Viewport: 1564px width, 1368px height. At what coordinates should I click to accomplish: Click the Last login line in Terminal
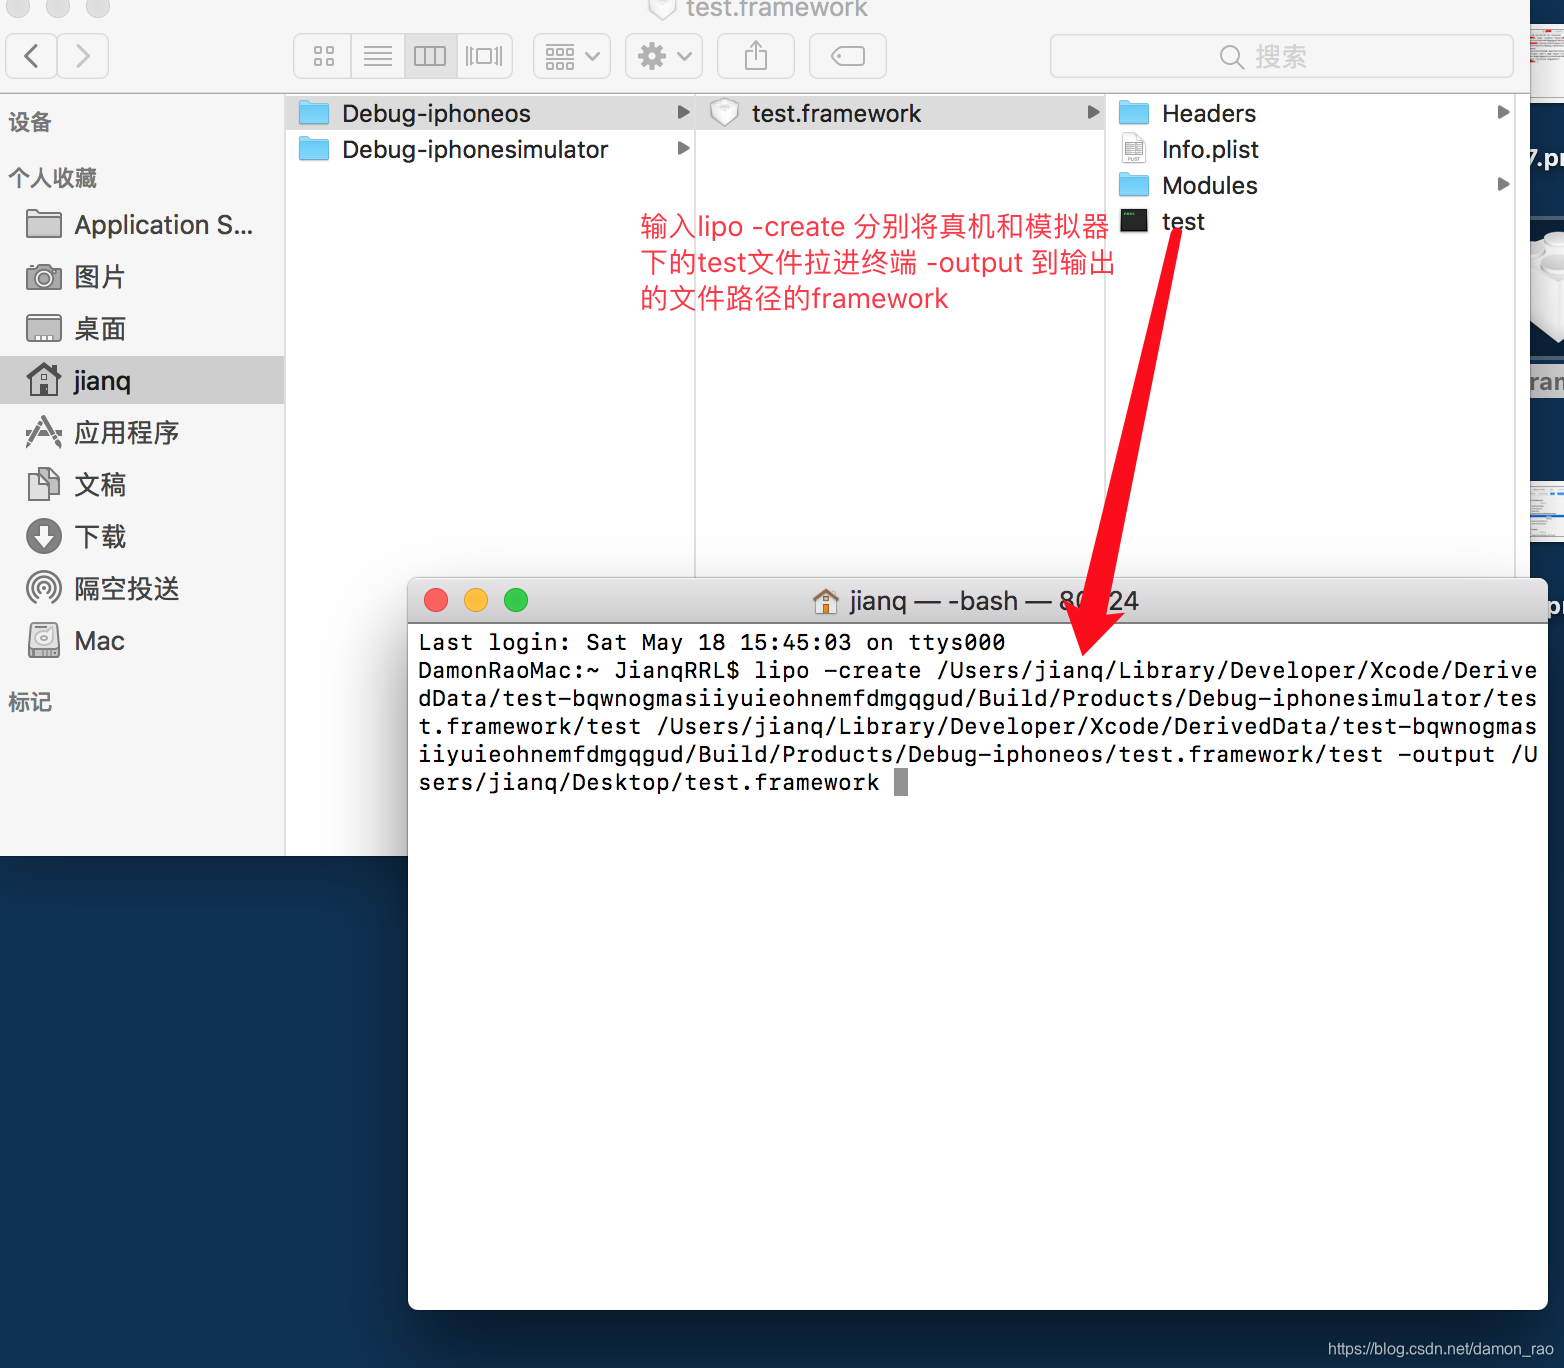click(x=712, y=642)
